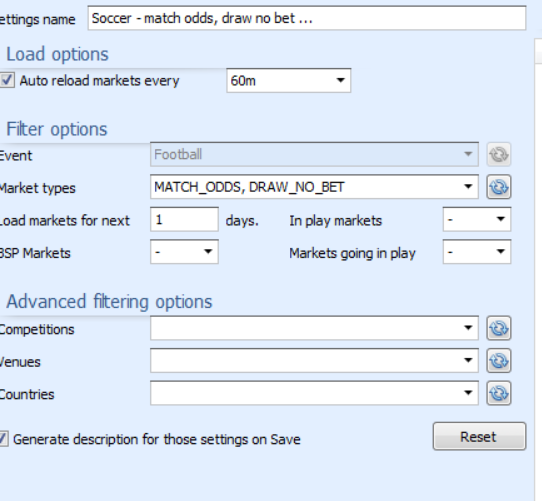Click the Reset button
This screenshot has height=501, width=542.
pos(479,436)
